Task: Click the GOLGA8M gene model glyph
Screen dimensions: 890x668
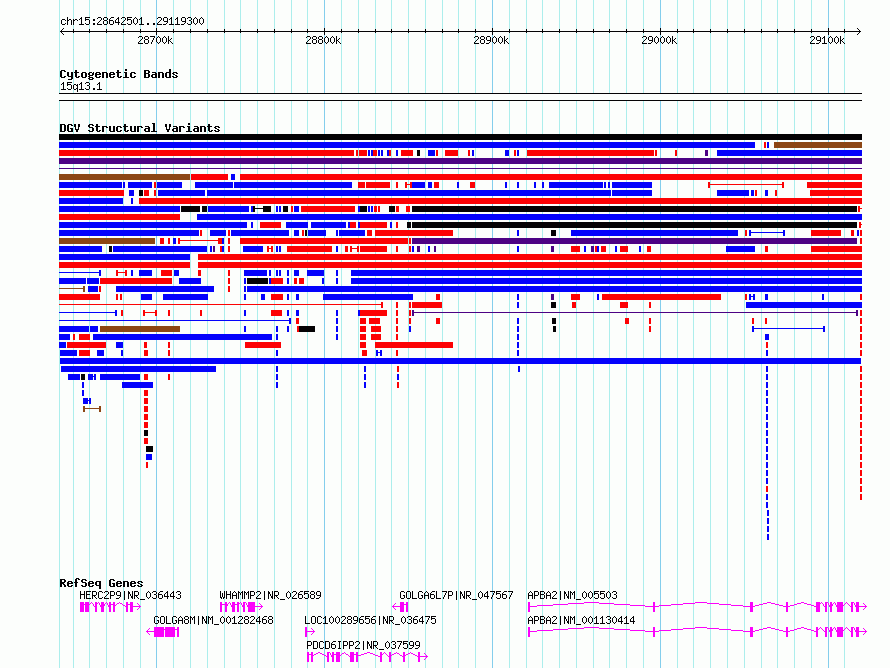Action: click(x=163, y=632)
